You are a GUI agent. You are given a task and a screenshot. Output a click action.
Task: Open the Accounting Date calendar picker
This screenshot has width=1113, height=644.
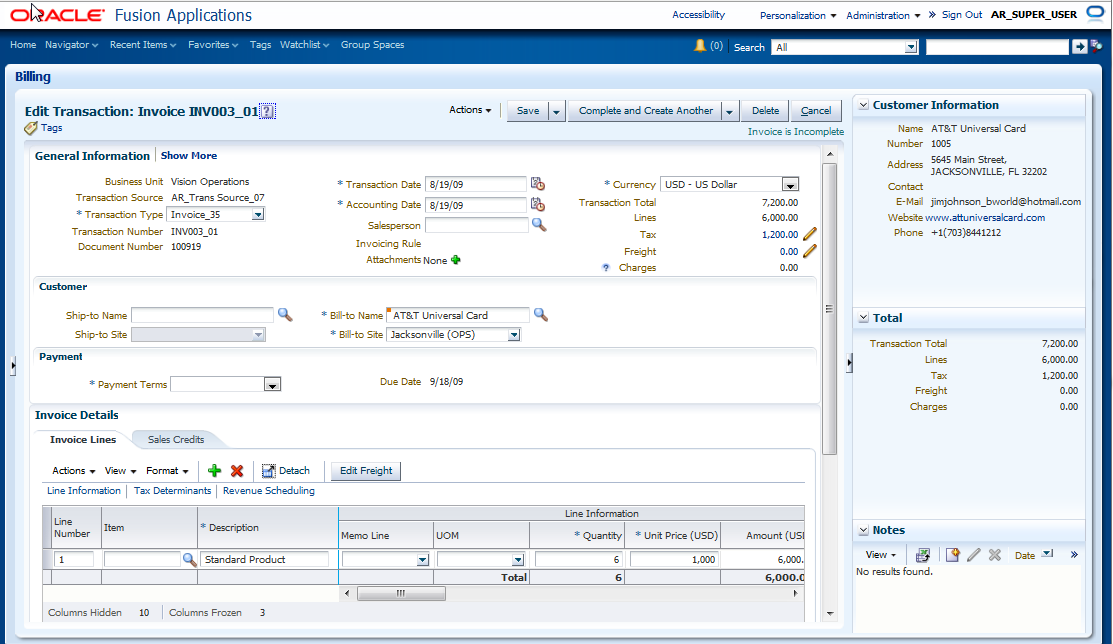pyautogui.click(x=538, y=204)
